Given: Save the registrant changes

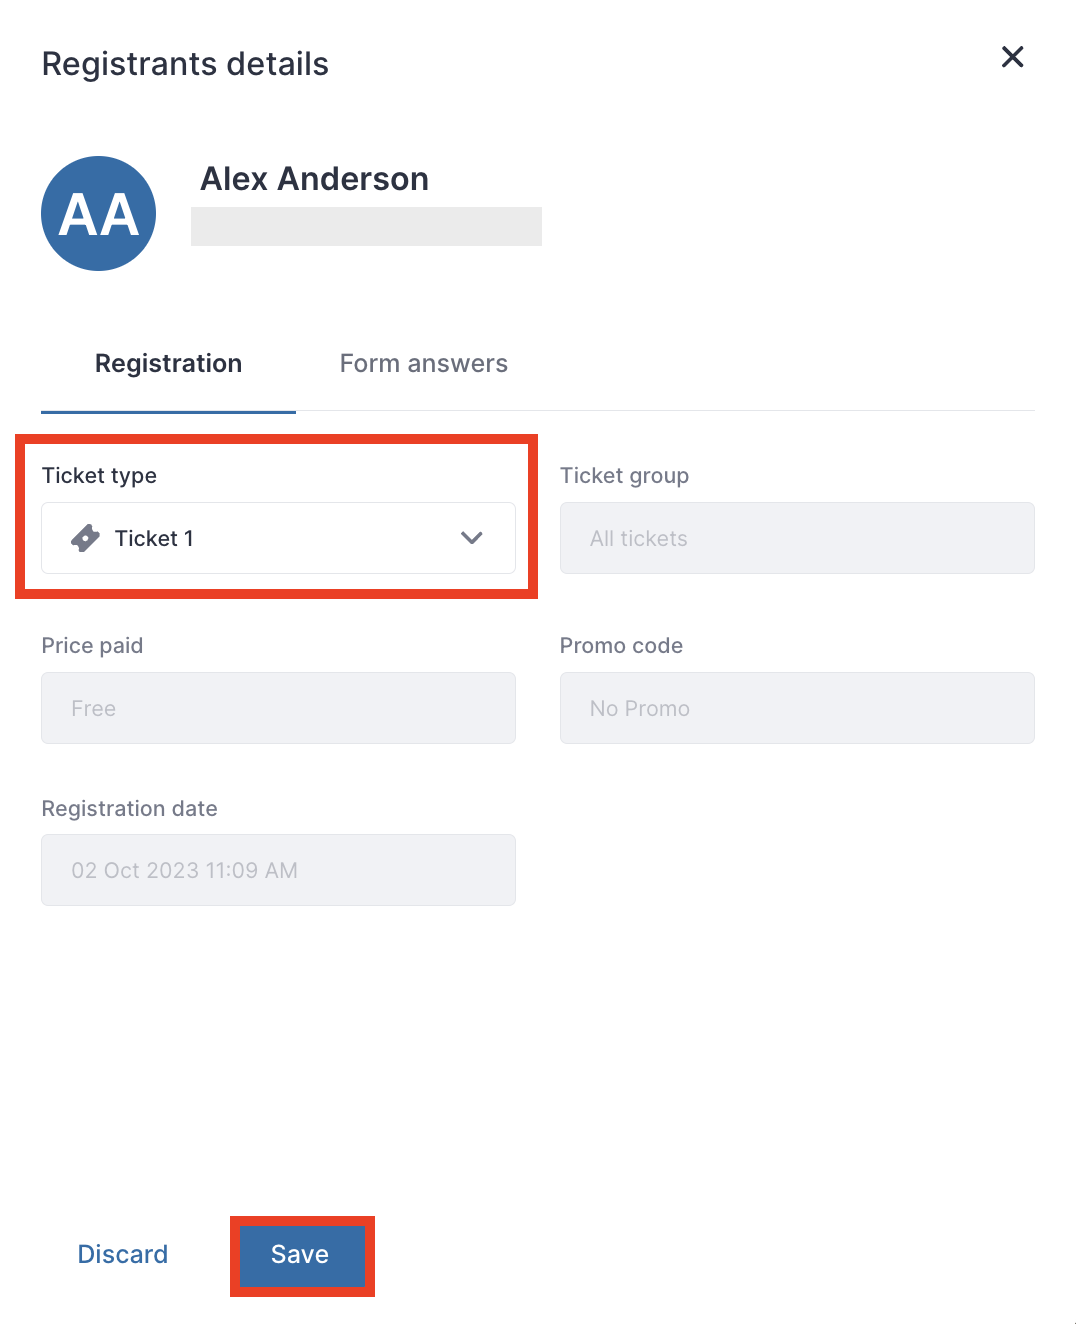Looking at the screenshot, I should click(x=300, y=1254).
